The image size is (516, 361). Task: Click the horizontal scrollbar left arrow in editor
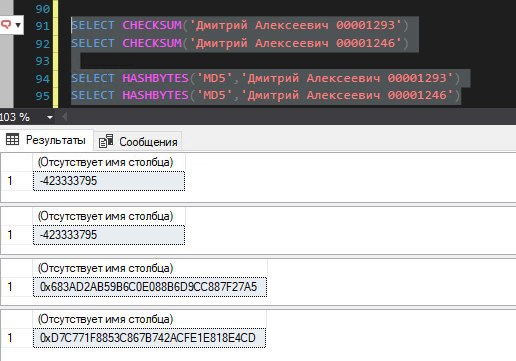64,117
